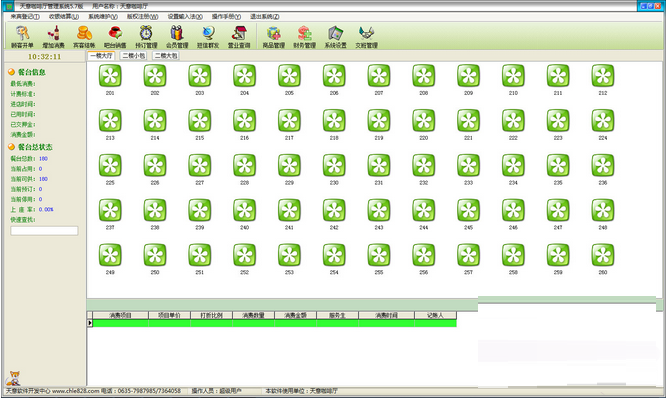Open 预订管理 clock icon
Screen dimensions: 667x400
coord(145,38)
